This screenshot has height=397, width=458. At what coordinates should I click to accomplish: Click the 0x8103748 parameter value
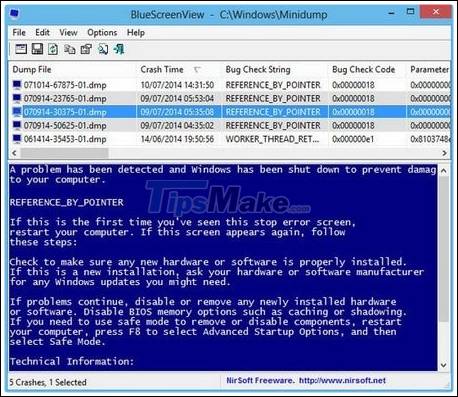(x=429, y=139)
